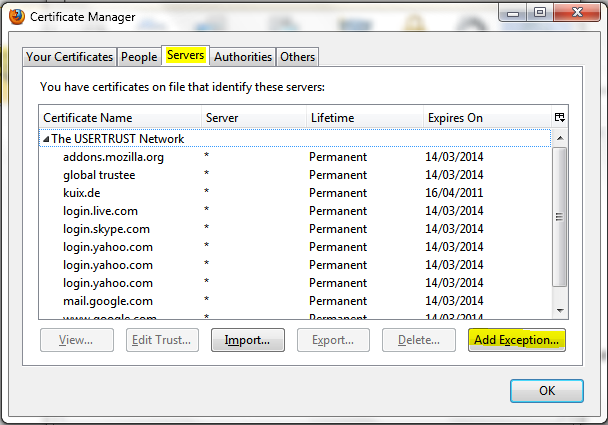The height and width of the screenshot is (425, 608).
Task: Select the kuix.de certificate
Action: tap(295, 193)
